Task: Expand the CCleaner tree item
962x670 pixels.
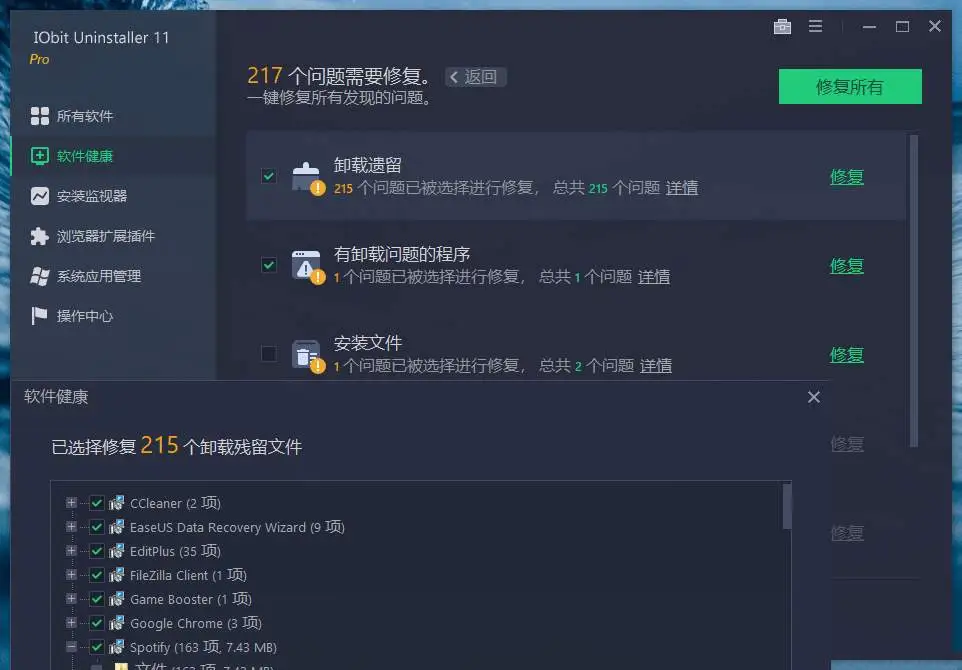Action: click(70, 503)
